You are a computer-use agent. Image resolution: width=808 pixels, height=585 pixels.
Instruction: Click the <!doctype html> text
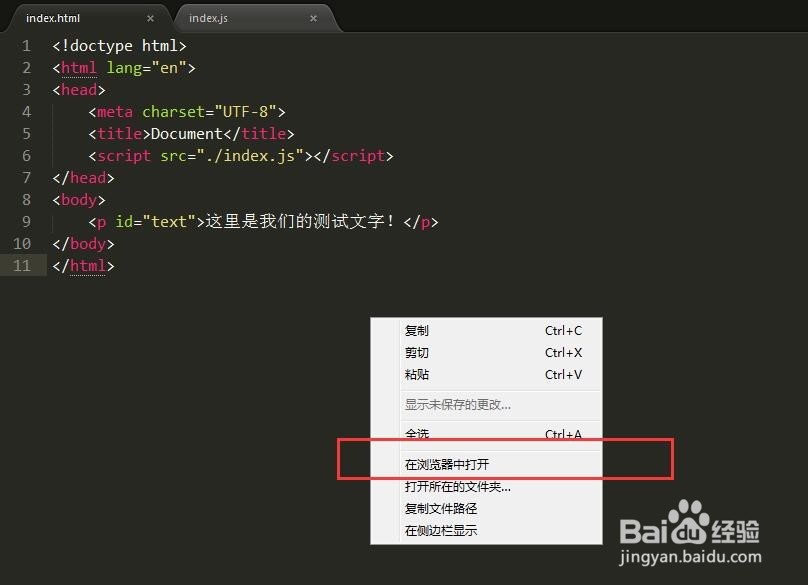click(119, 46)
